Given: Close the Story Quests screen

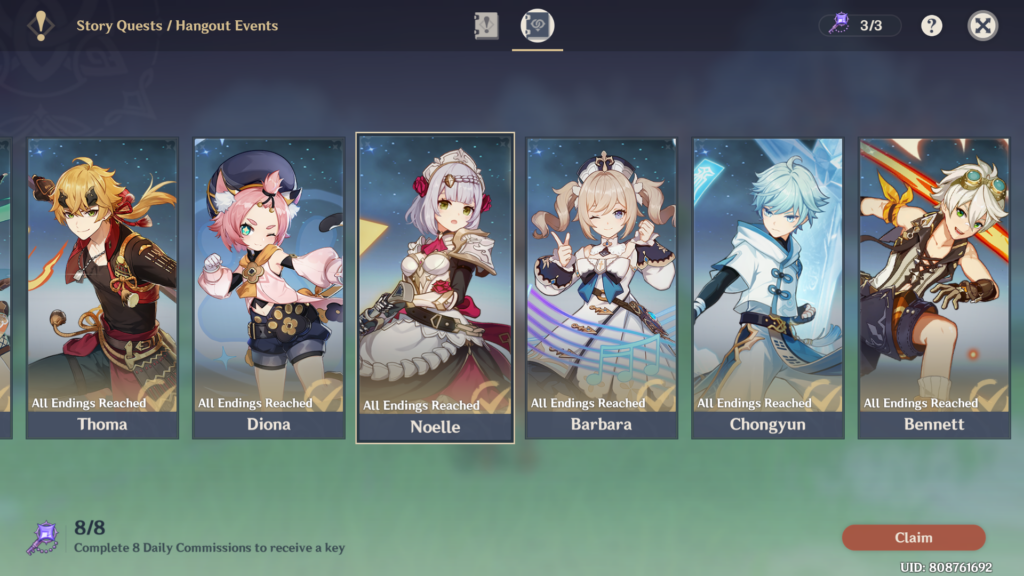Looking at the screenshot, I should 982,25.
